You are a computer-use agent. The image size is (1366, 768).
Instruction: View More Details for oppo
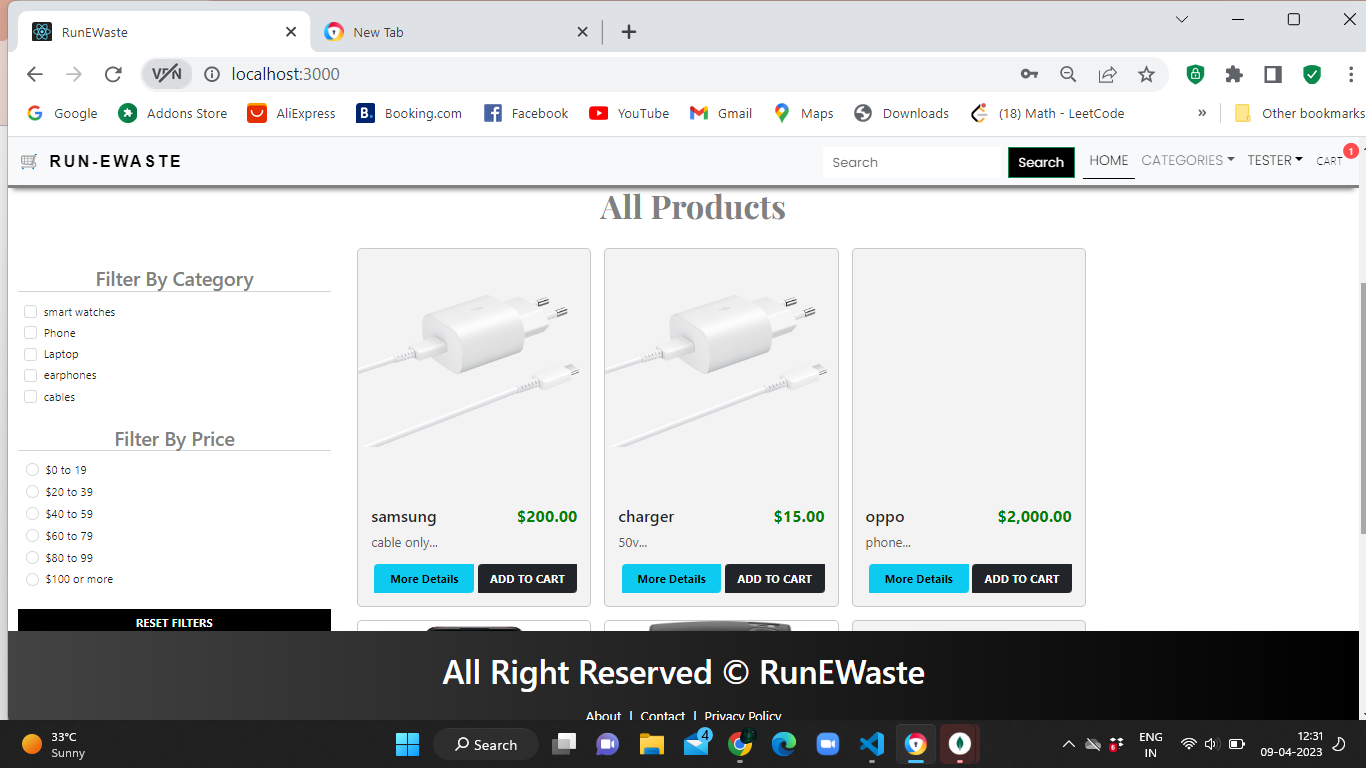click(x=919, y=579)
